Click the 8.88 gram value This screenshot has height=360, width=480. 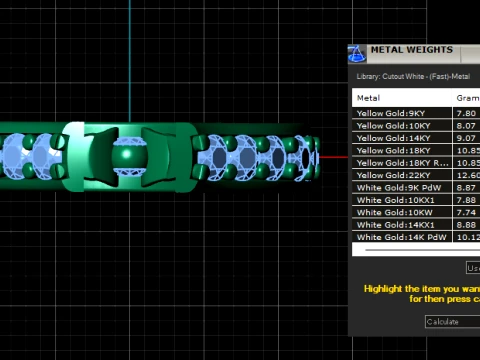point(466,225)
